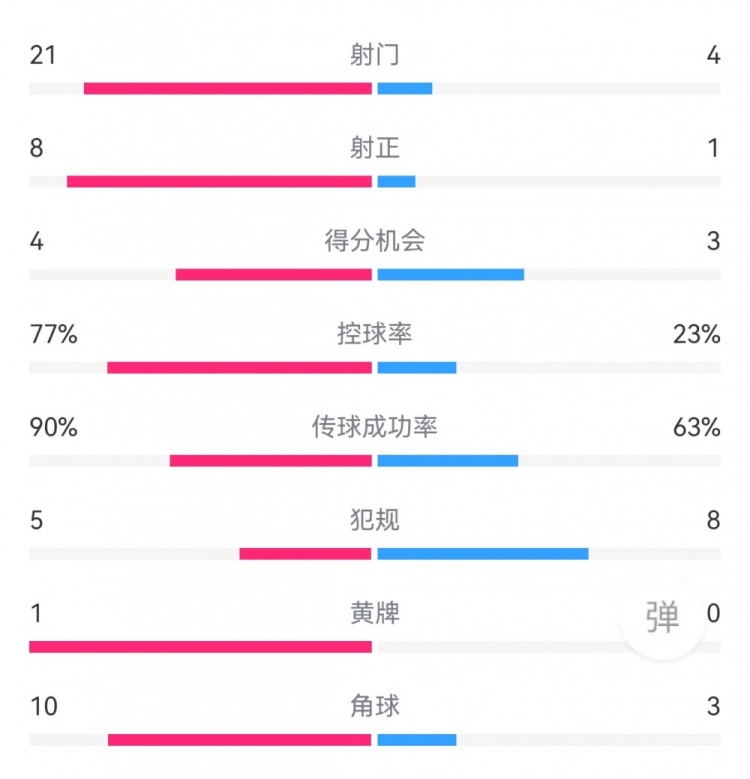Select the 犯规 fouls label
The height and width of the screenshot is (779, 750).
(375, 520)
